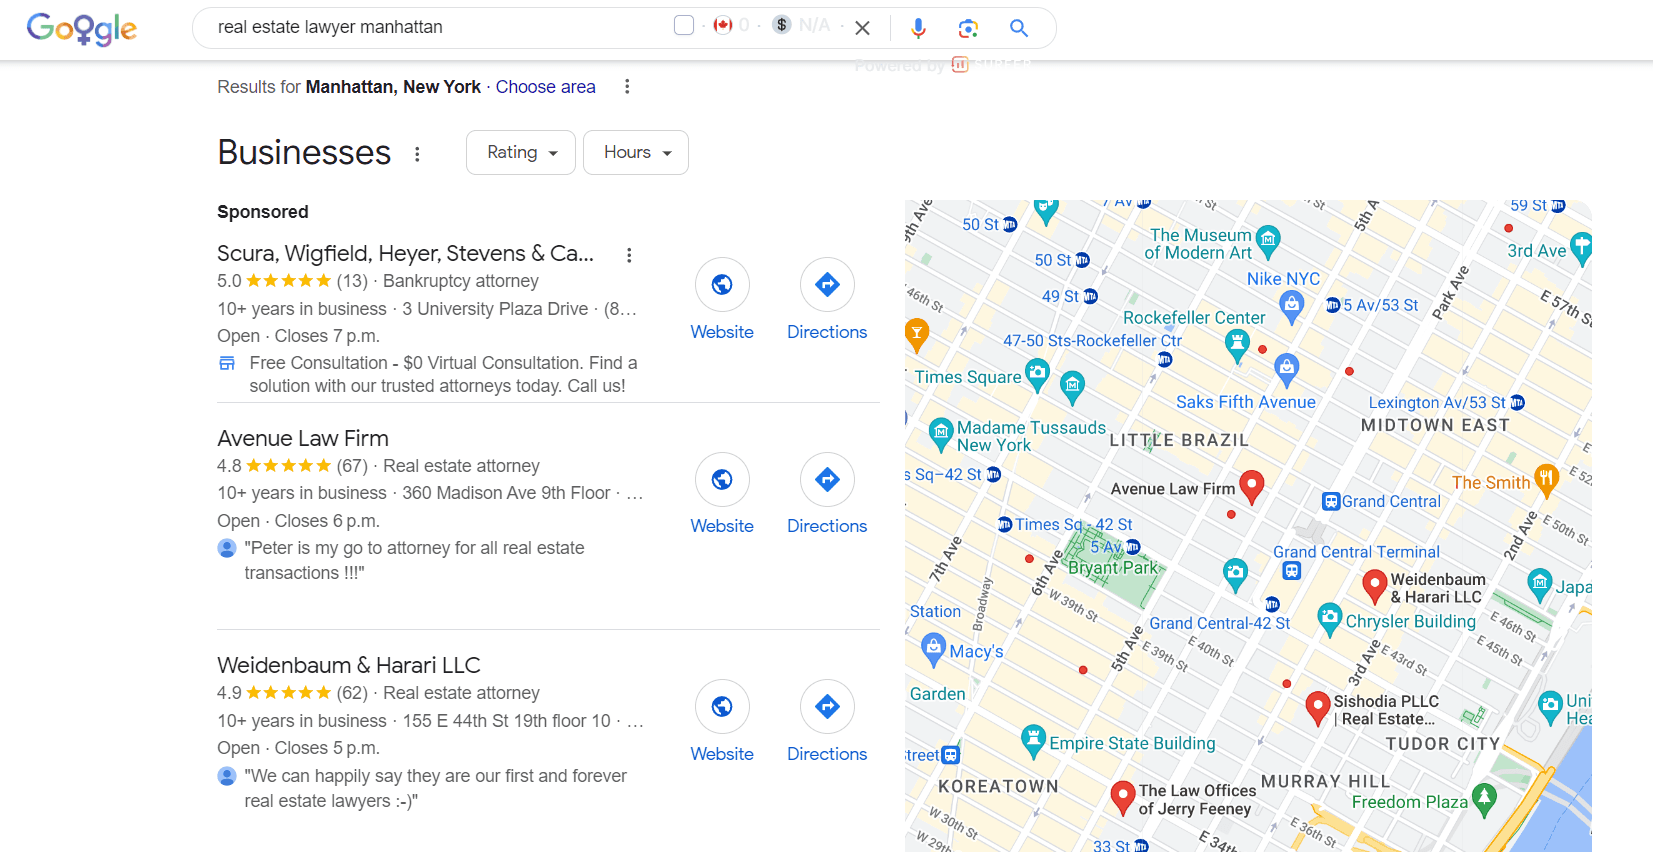Open options menu for Scura Wigfield listing
The height and width of the screenshot is (852, 1653).
click(629, 255)
